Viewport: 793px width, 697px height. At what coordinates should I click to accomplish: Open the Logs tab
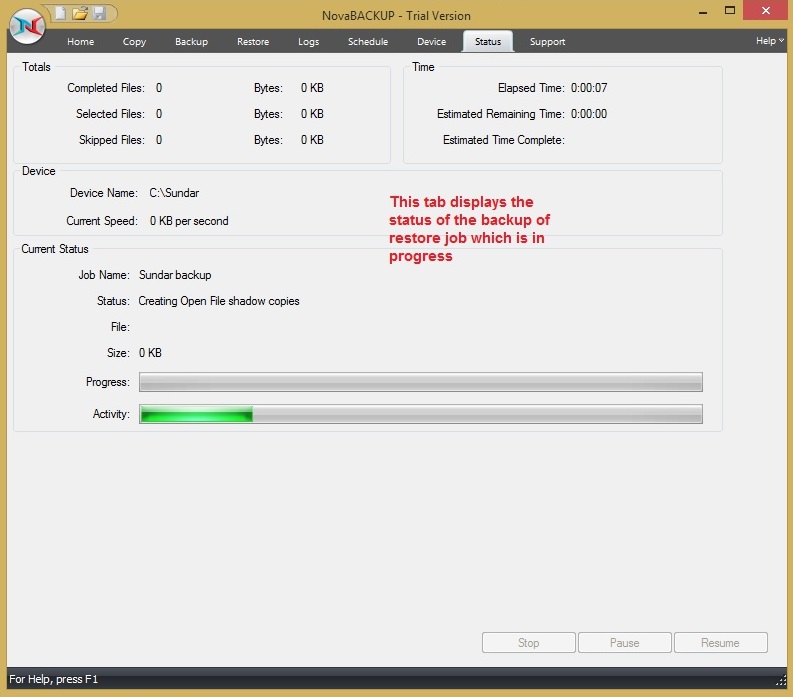pyautogui.click(x=309, y=42)
